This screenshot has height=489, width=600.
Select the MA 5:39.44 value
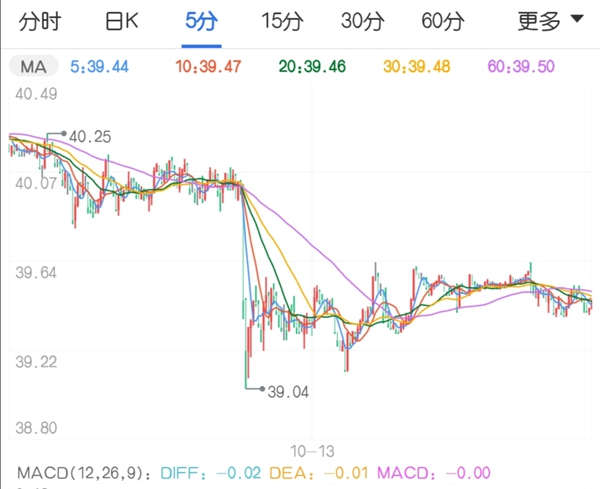[99, 67]
